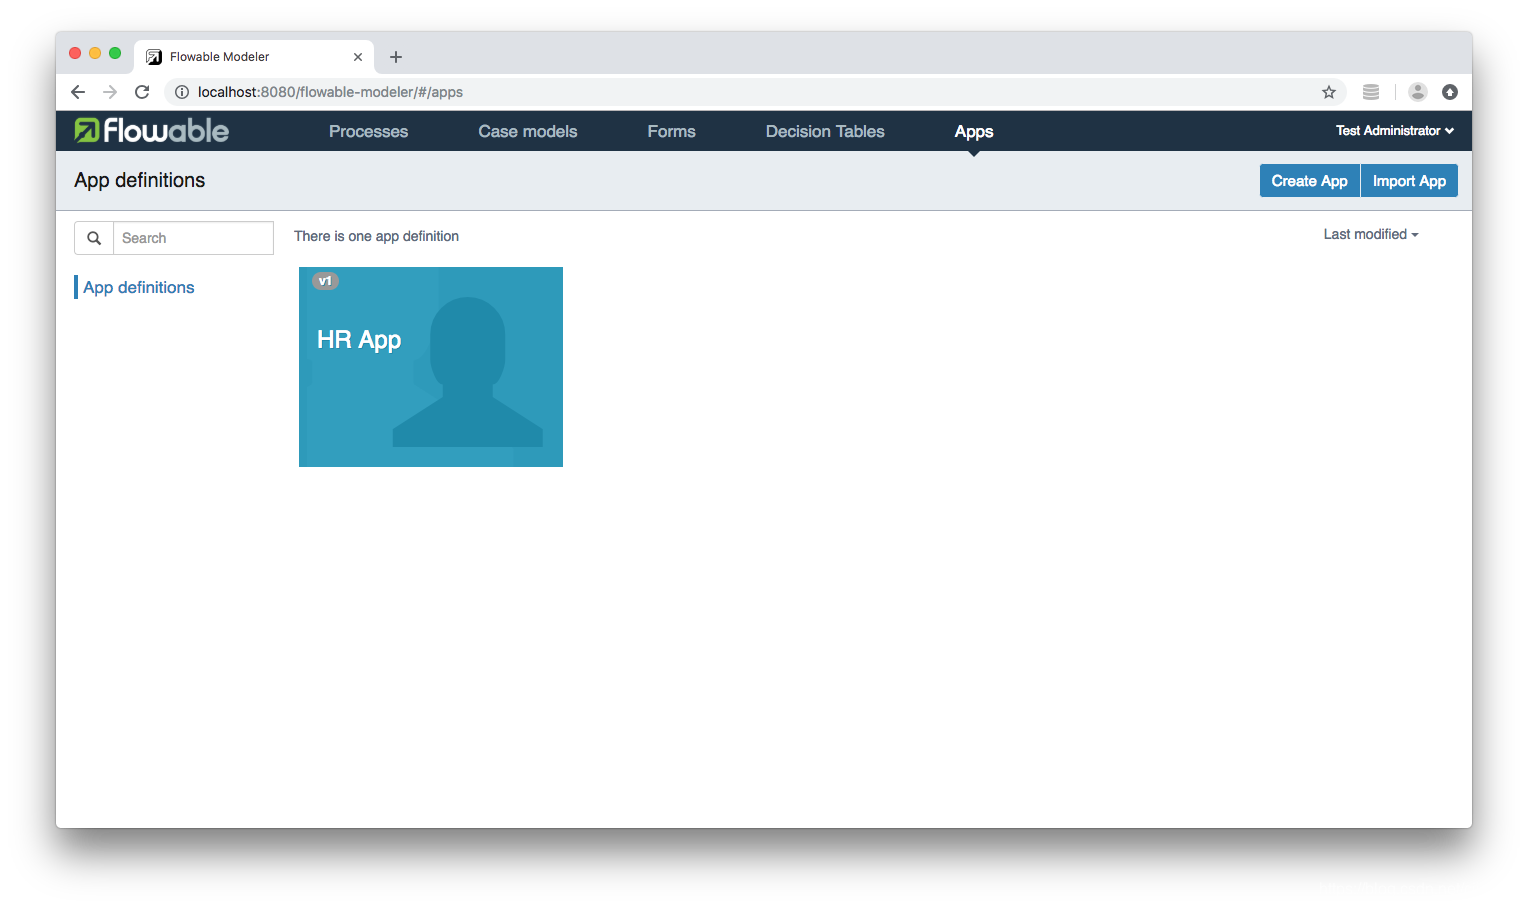1528x908 pixels.
Task: Open the Processes tab
Action: point(368,131)
